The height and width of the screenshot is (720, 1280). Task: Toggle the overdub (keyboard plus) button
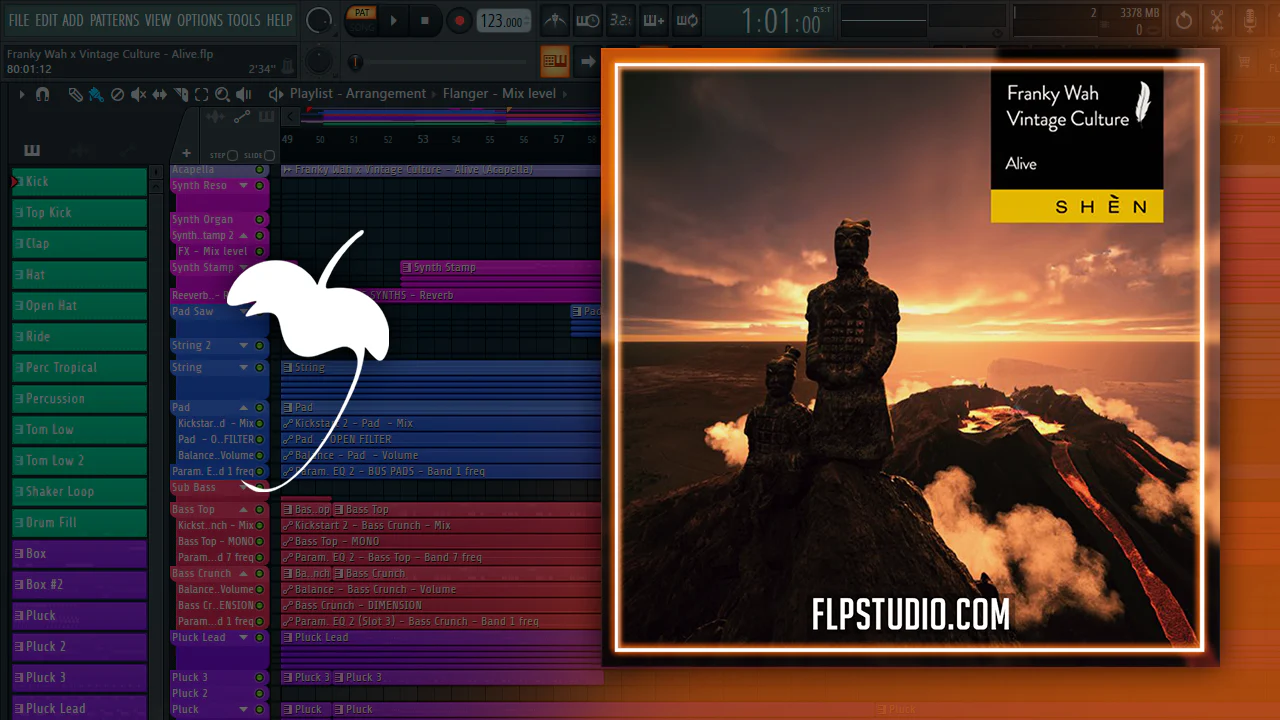[654, 20]
